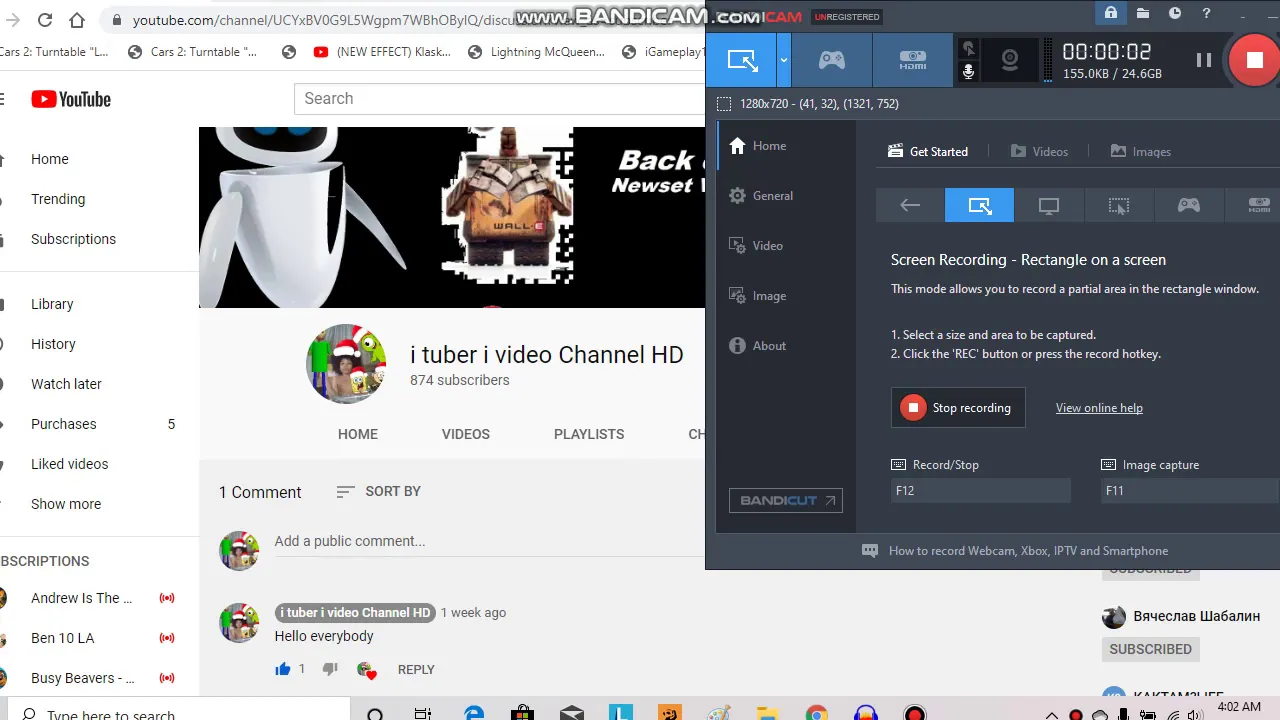Switch to the Images tab in Bandicam
The width and height of the screenshot is (1280, 720).
coord(1141,152)
